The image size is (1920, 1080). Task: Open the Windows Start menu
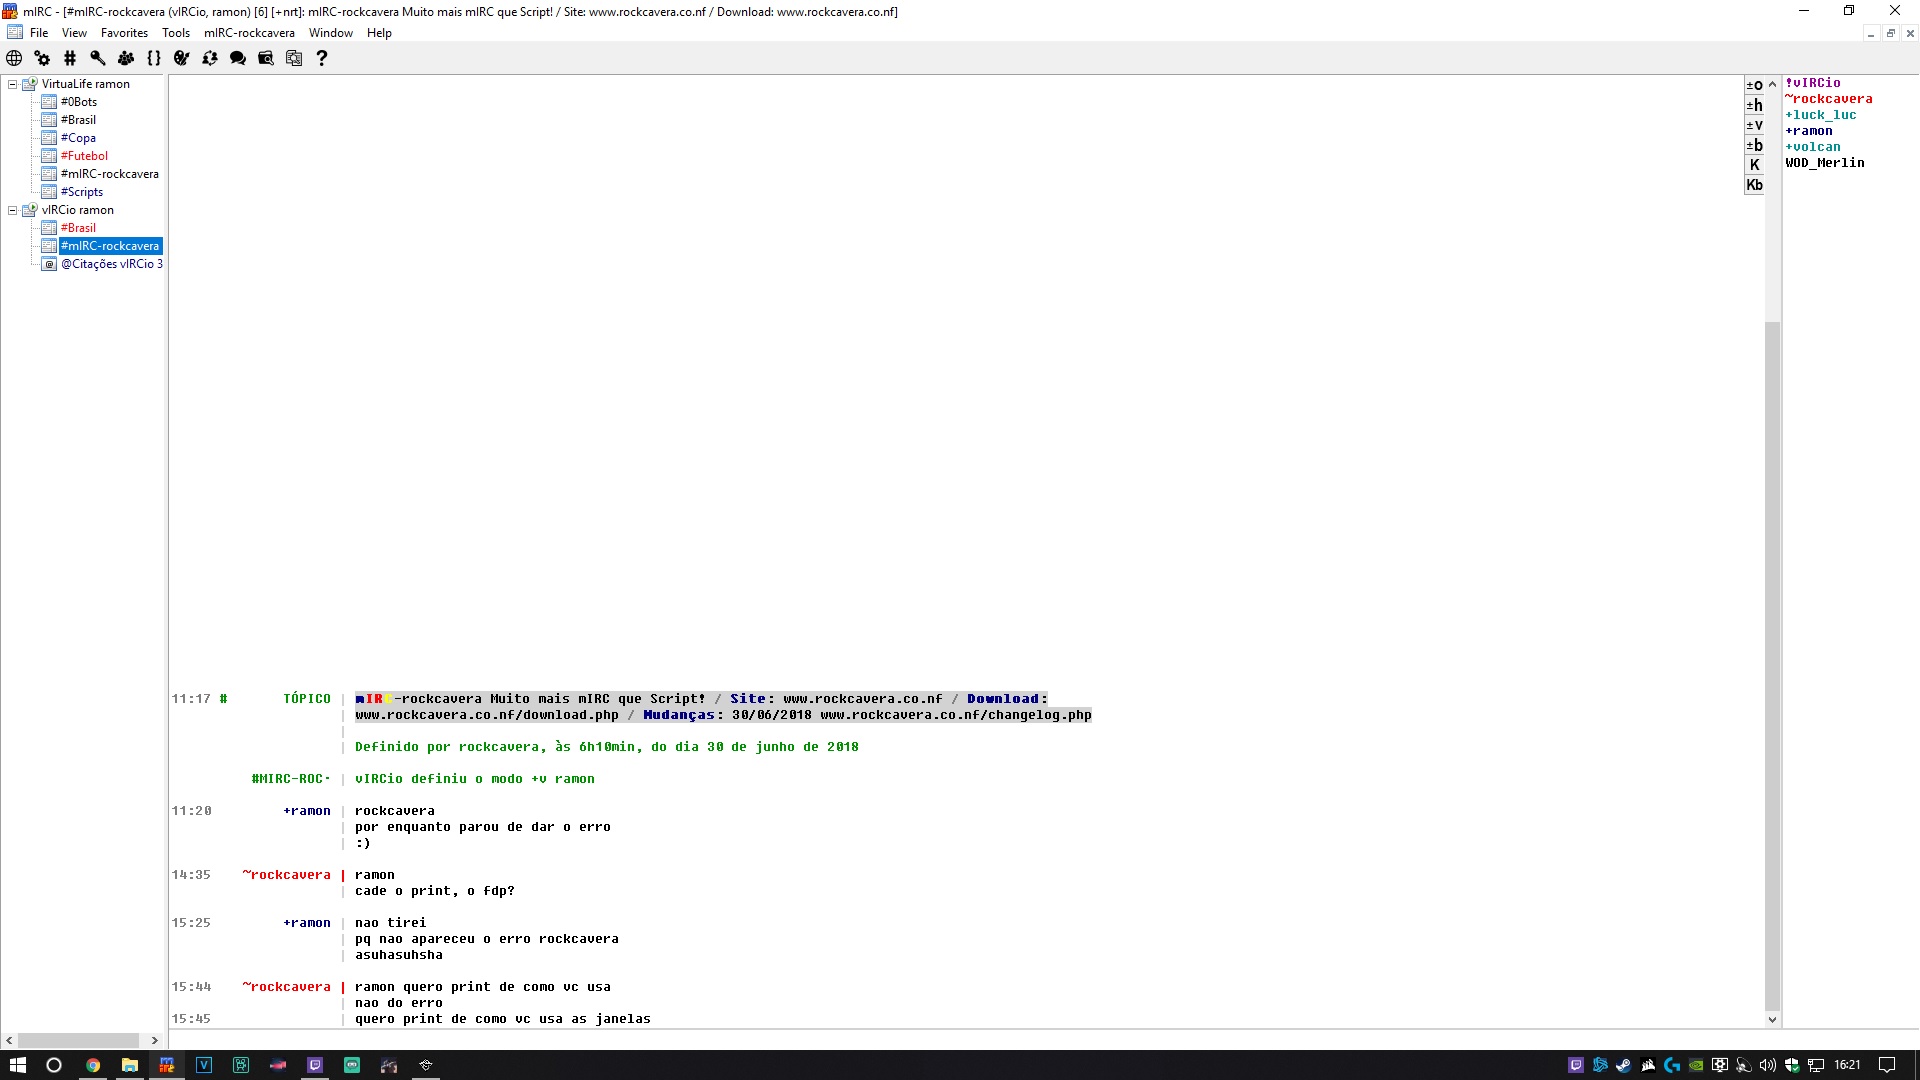click(x=17, y=1065)
